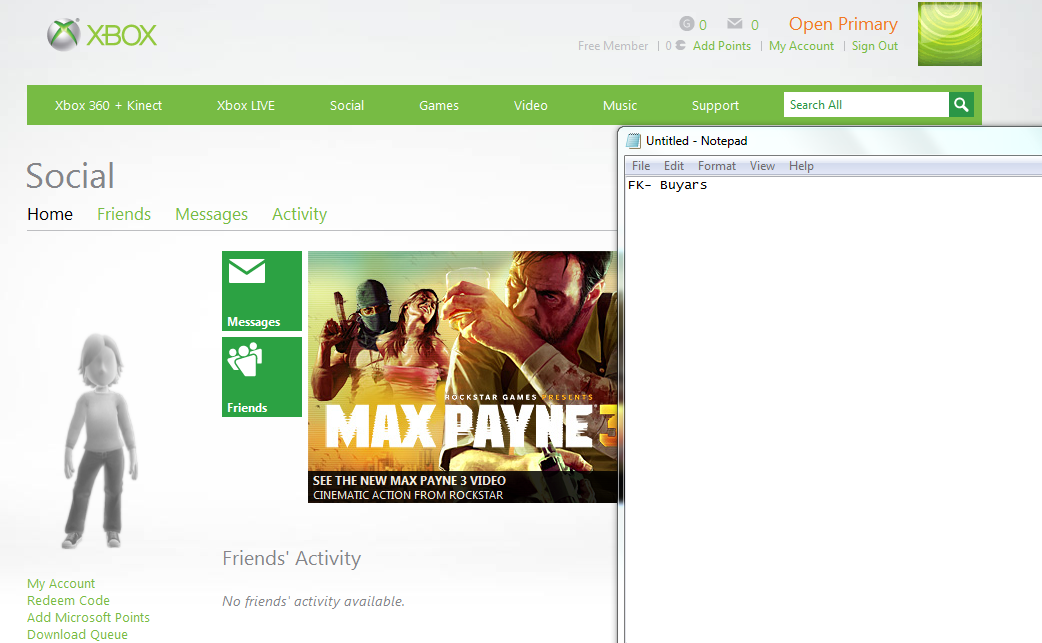Click the green search magnifier button

pos(961,104)
